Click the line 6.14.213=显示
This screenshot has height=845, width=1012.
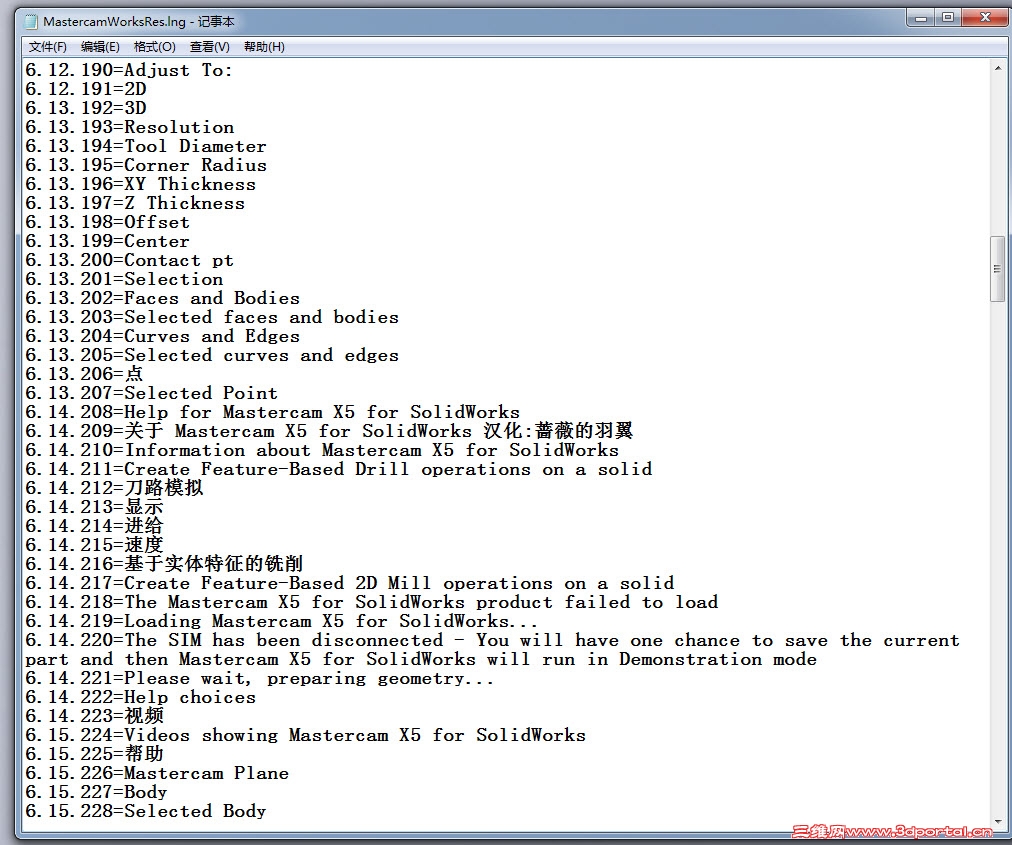click(x=94, y=507)
